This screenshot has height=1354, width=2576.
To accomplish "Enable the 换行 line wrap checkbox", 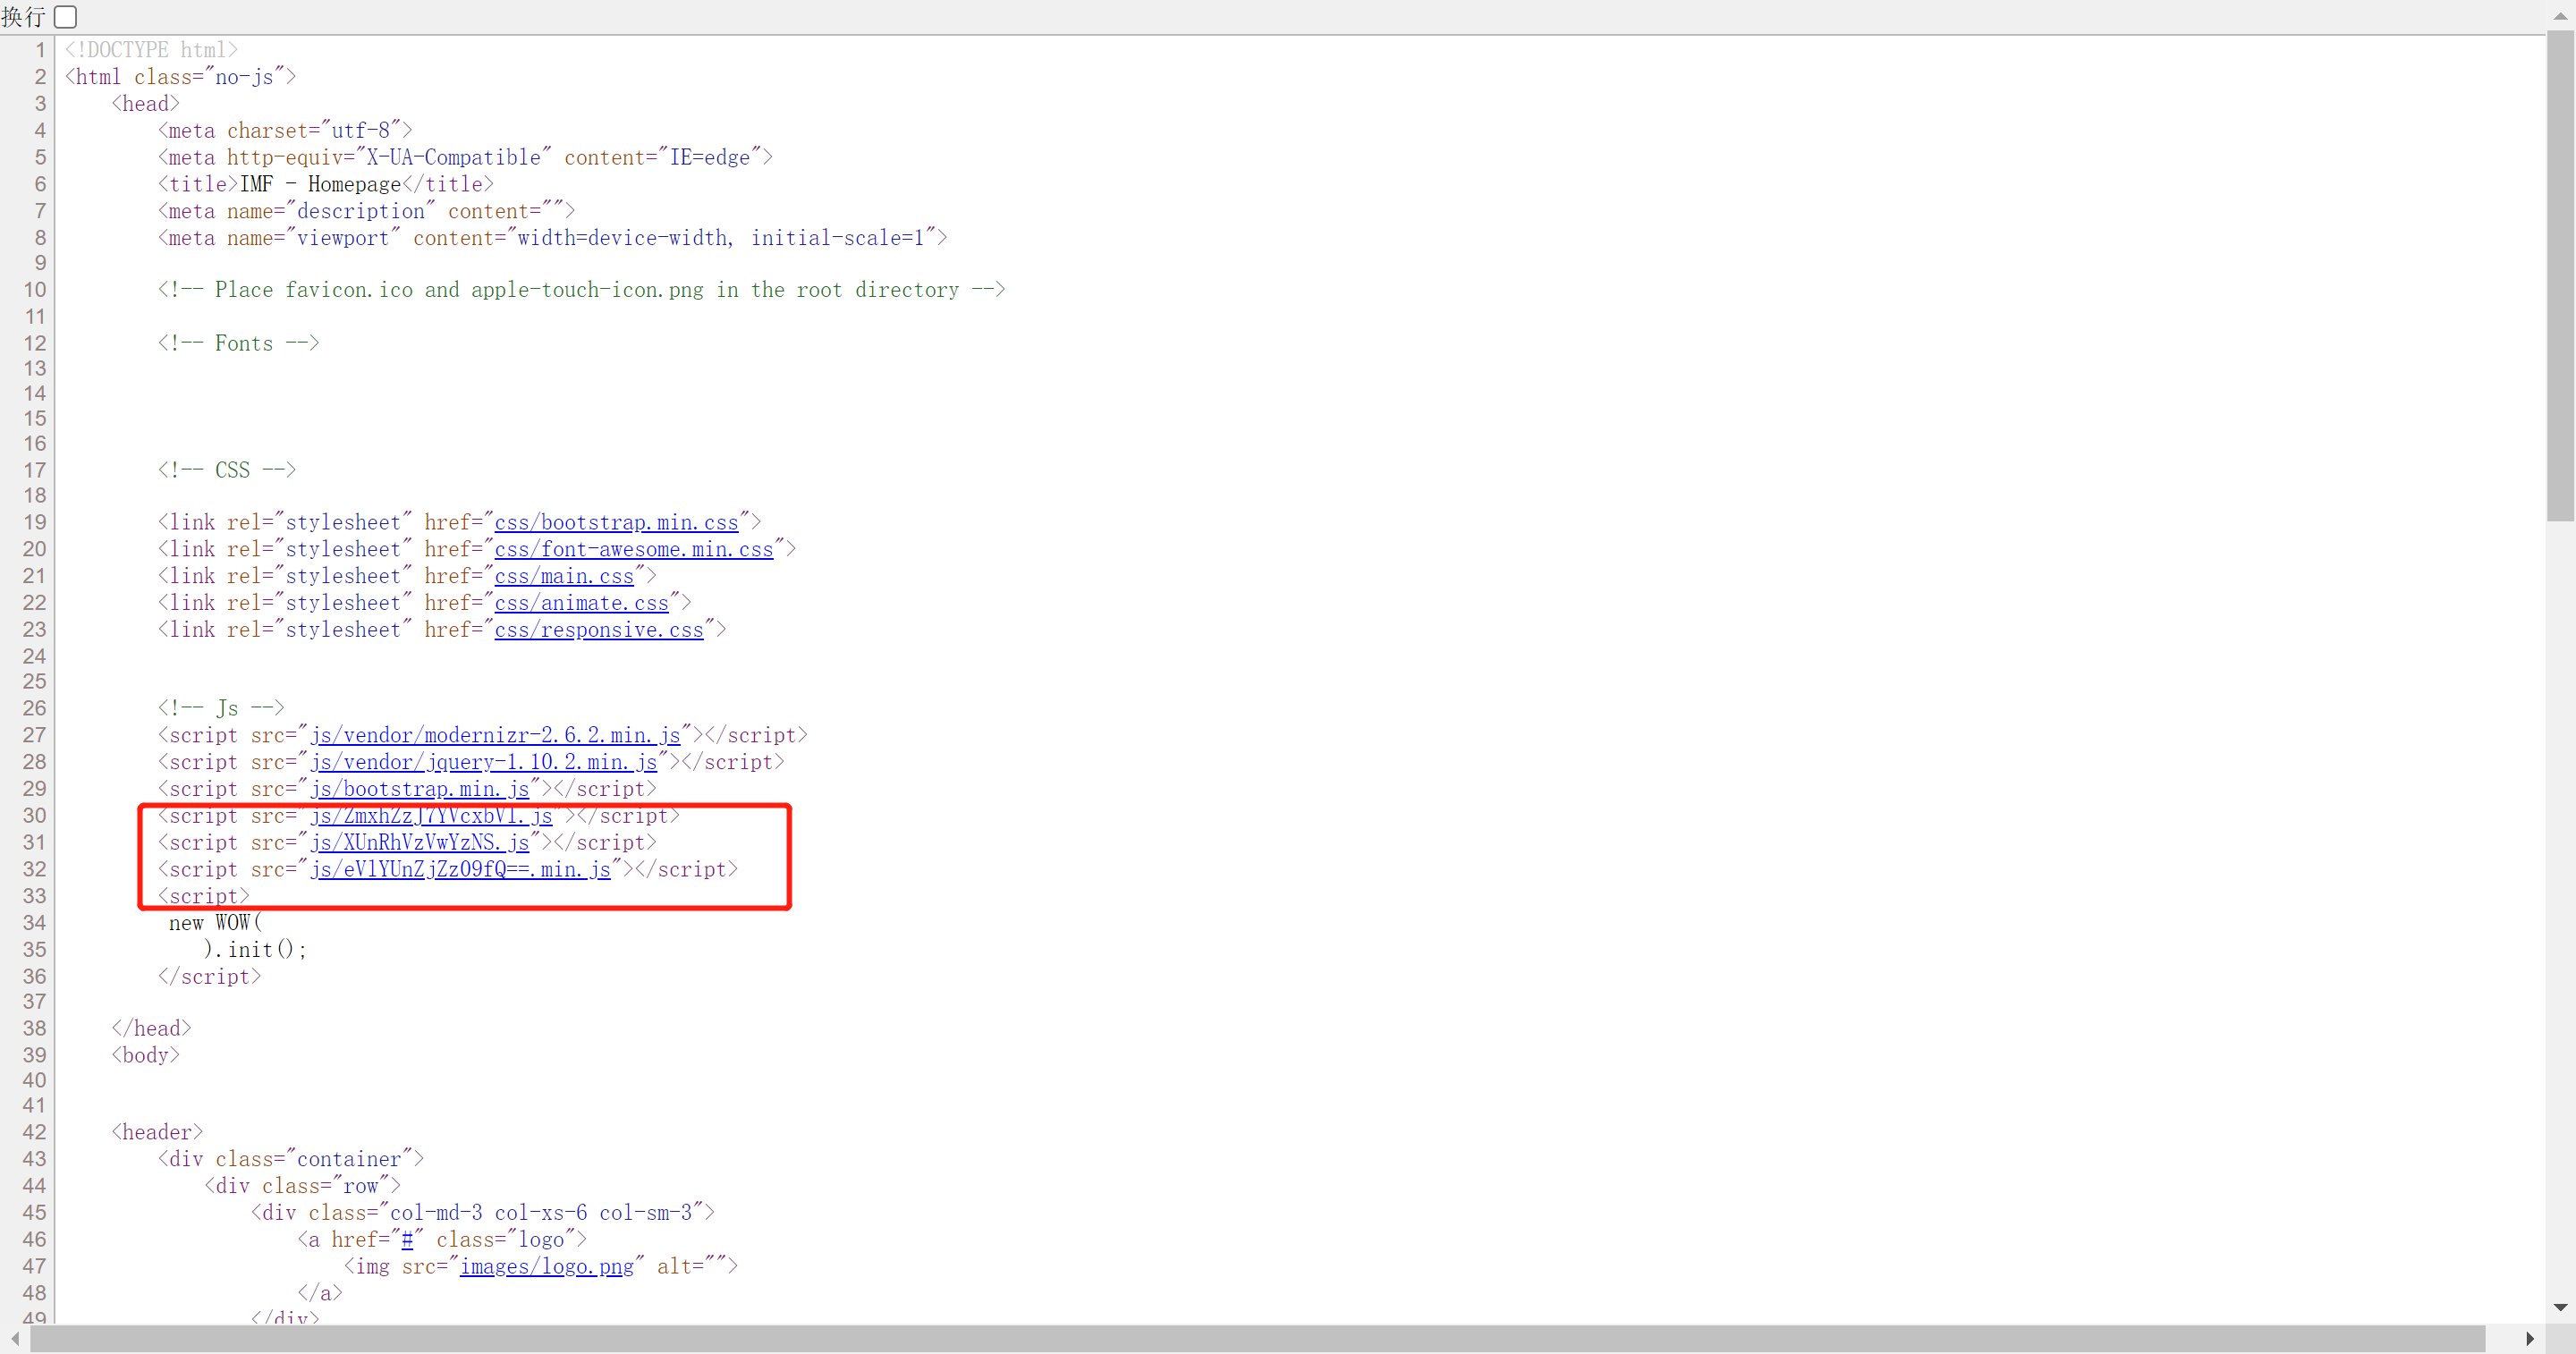I will click(x=66, y=17).
